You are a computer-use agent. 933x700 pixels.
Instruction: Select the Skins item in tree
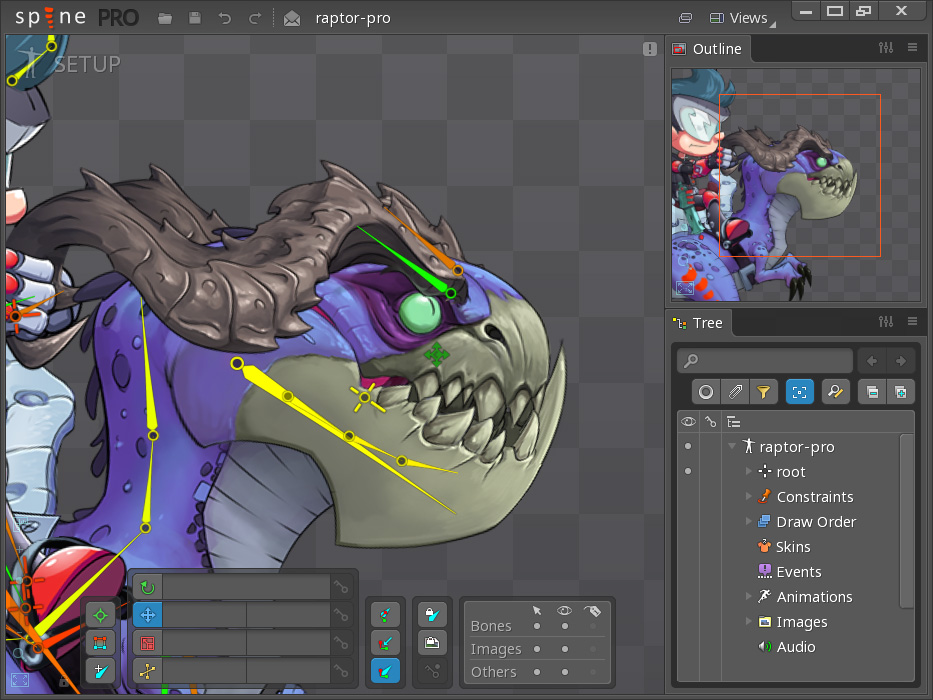coord(792,547)
